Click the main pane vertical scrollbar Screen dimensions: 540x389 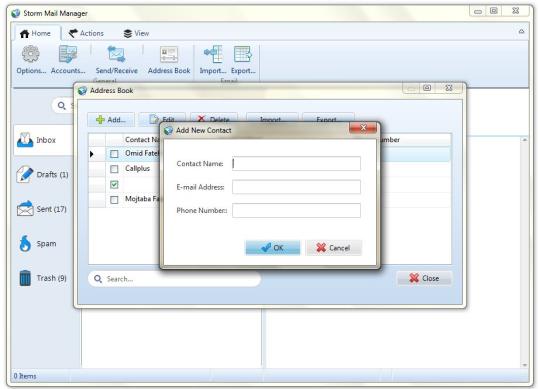pos(525,252)
